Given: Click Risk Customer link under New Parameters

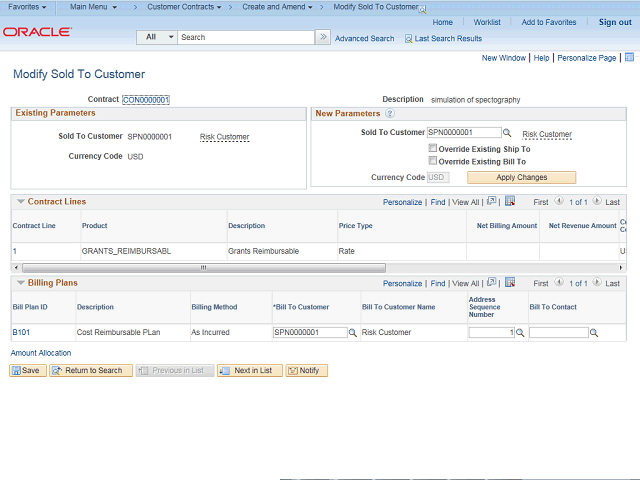Looking at the screenshot, I should 547,134.
